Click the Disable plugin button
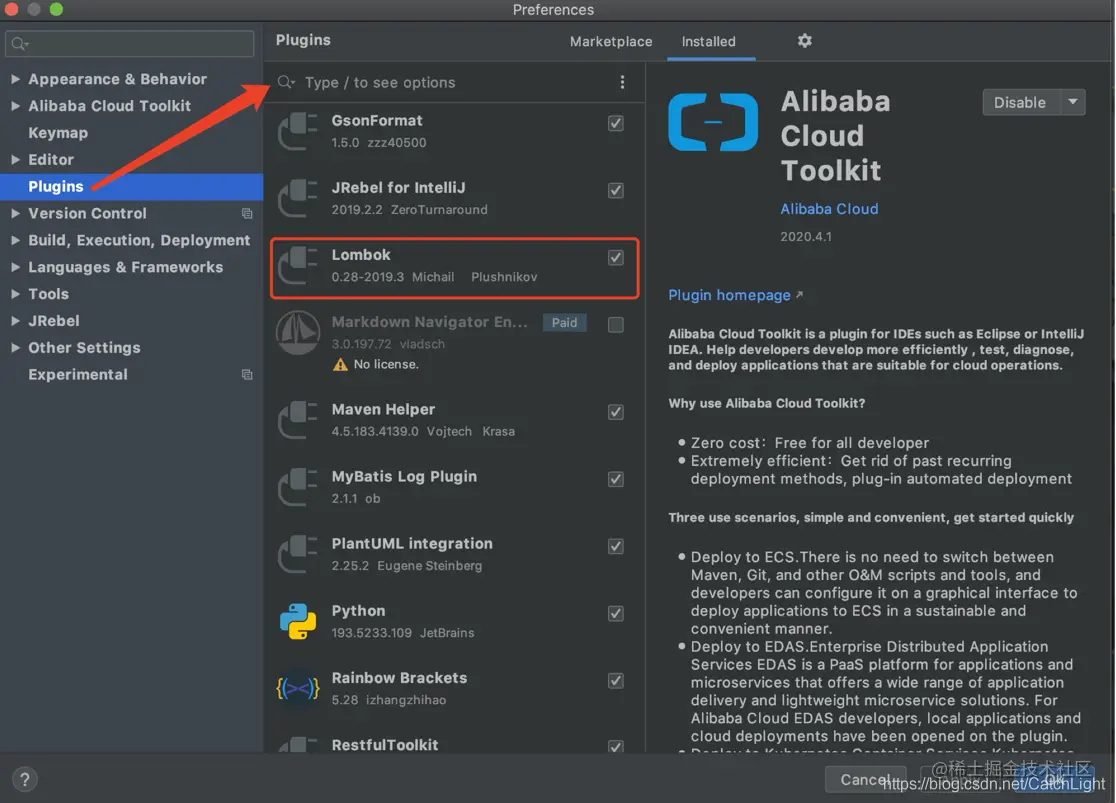 pos(1021,102)
